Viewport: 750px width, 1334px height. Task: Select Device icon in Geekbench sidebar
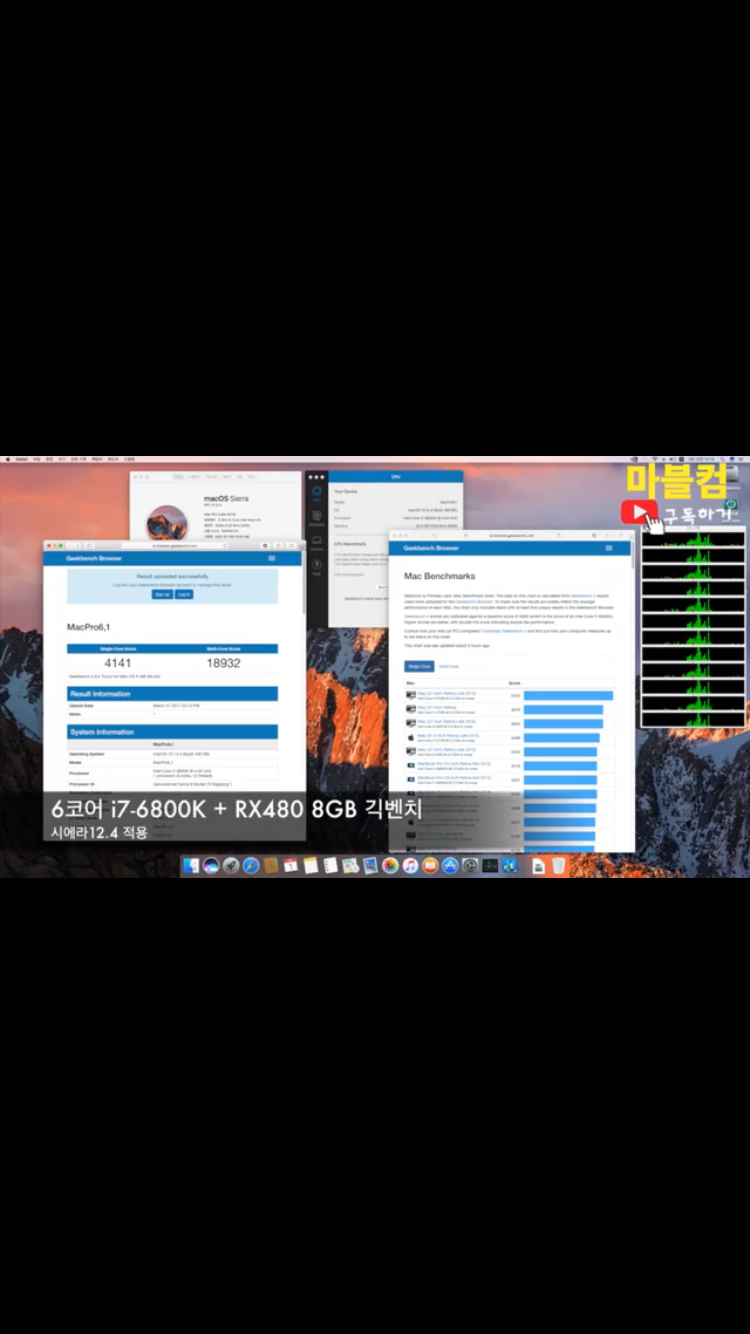pos(317,543)
